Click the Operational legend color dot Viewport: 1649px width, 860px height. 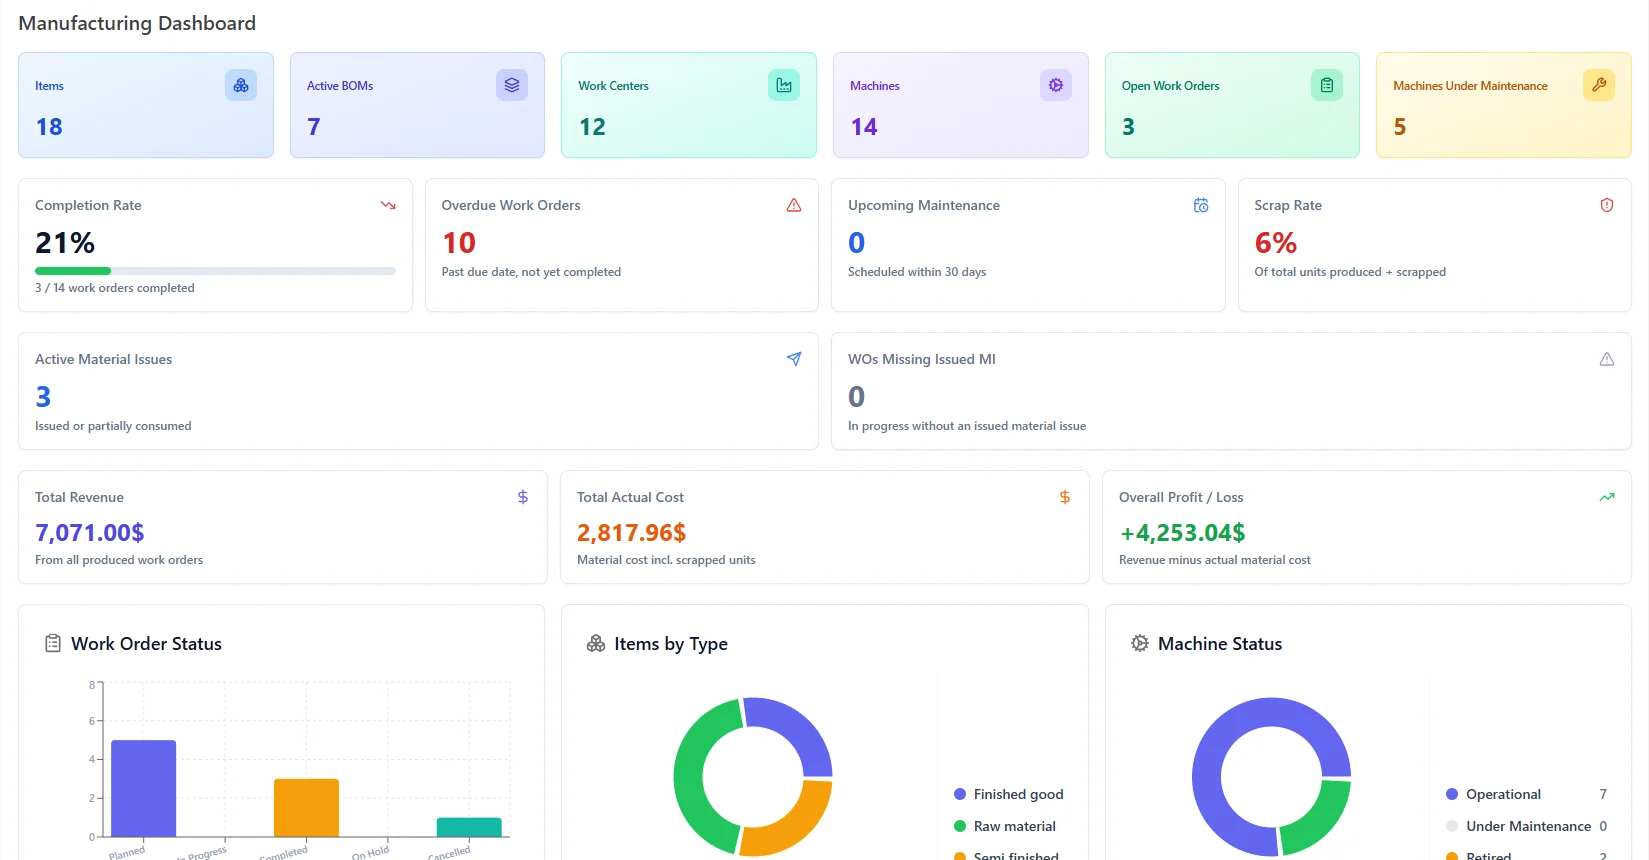click(1452, 794)
